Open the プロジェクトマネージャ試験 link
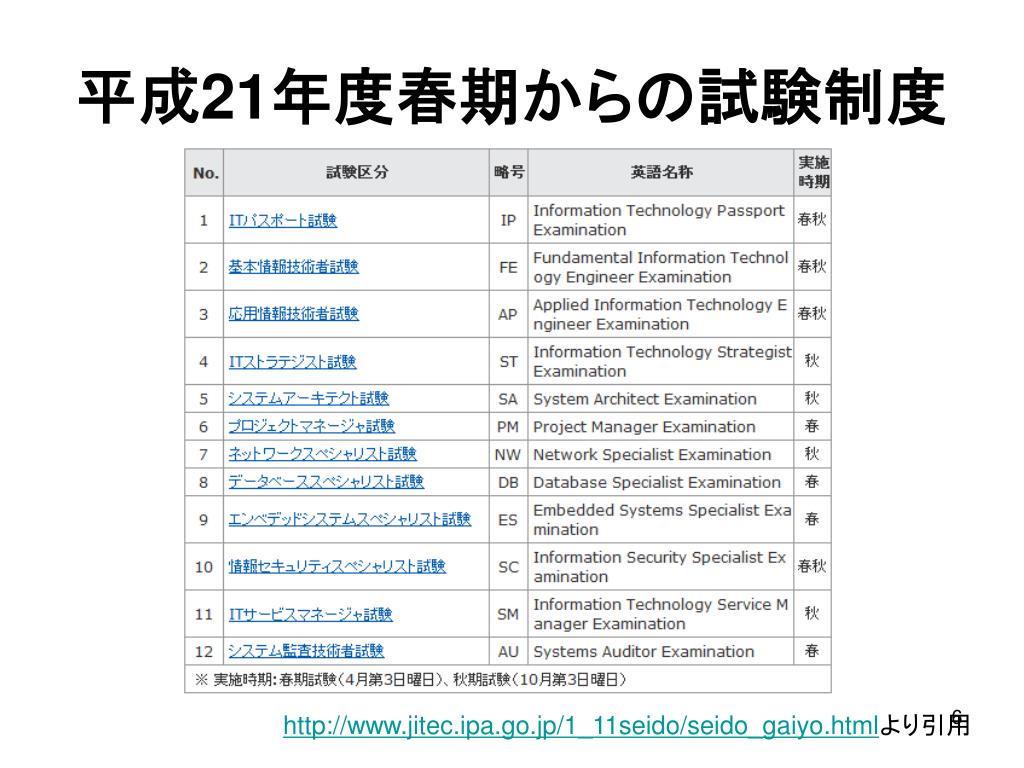The image size is (1024, 768). 312,426
